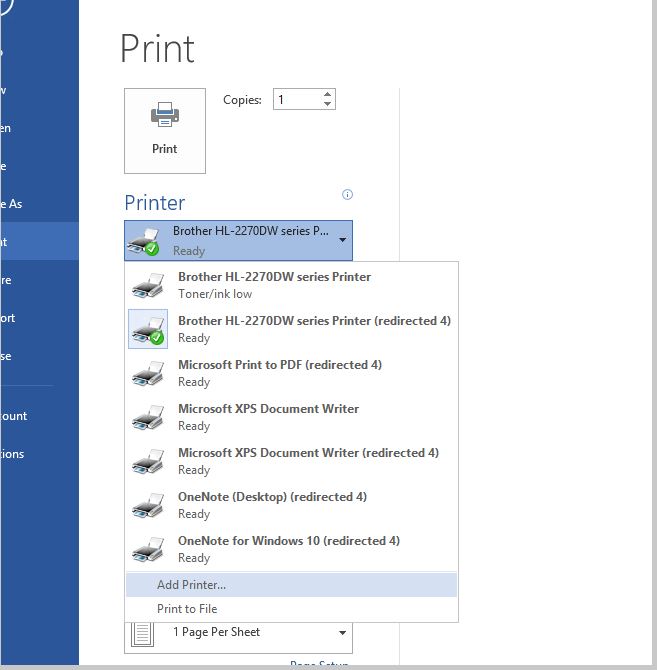Screen dimensions: 657x670
Task: Click the Copies number input field
Action: point(296,100)
